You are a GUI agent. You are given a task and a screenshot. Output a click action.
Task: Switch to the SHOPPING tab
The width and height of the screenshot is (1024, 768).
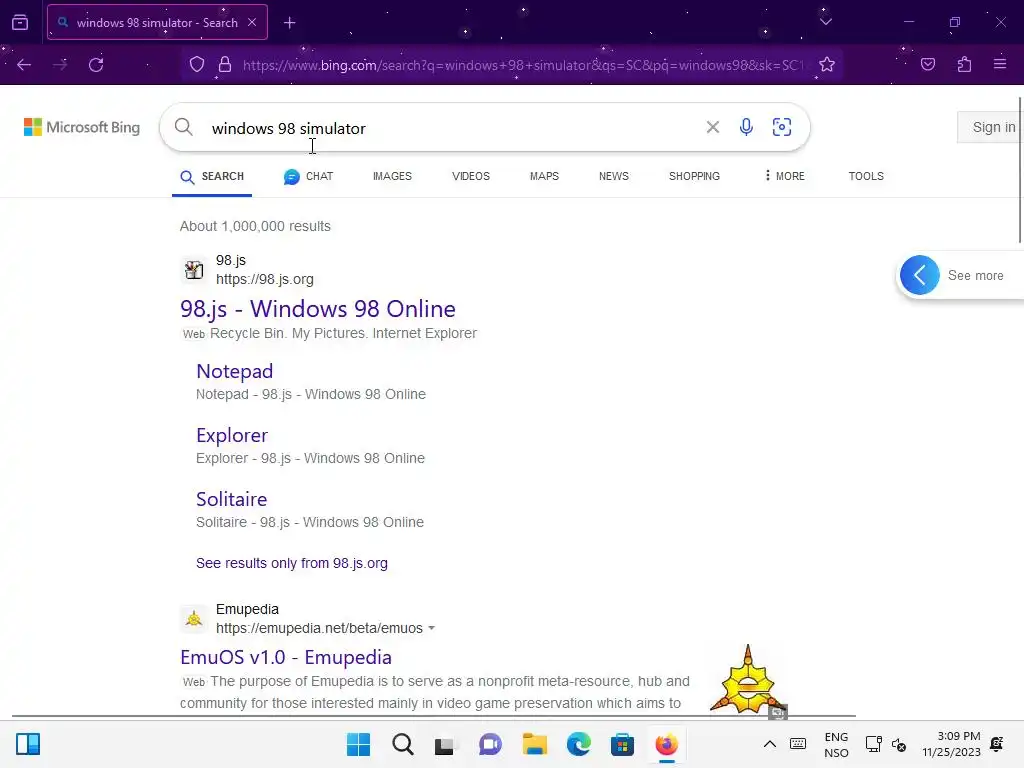694,176
